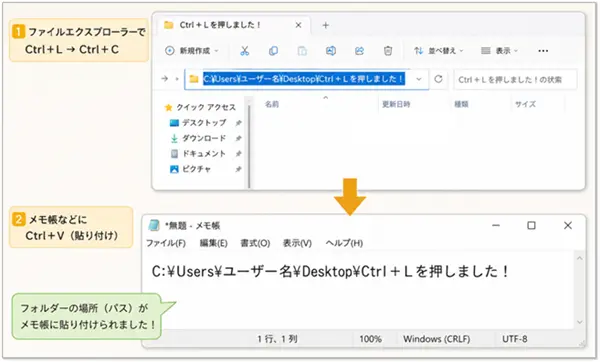Expand the address bar history dropdown chevron
The height and width of the screenshot is (362, 600).
pos(419,79)
